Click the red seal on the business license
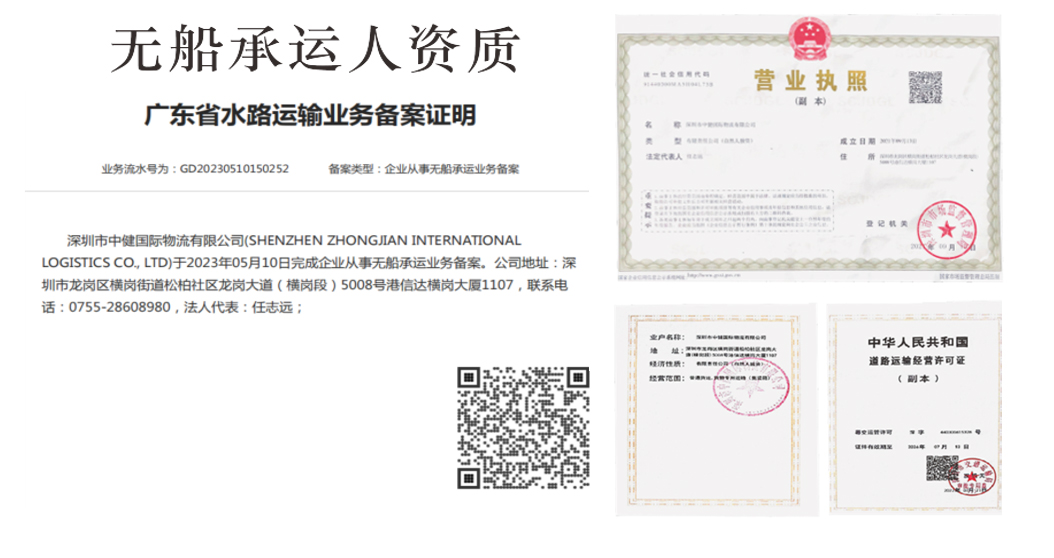 (946, 230)
